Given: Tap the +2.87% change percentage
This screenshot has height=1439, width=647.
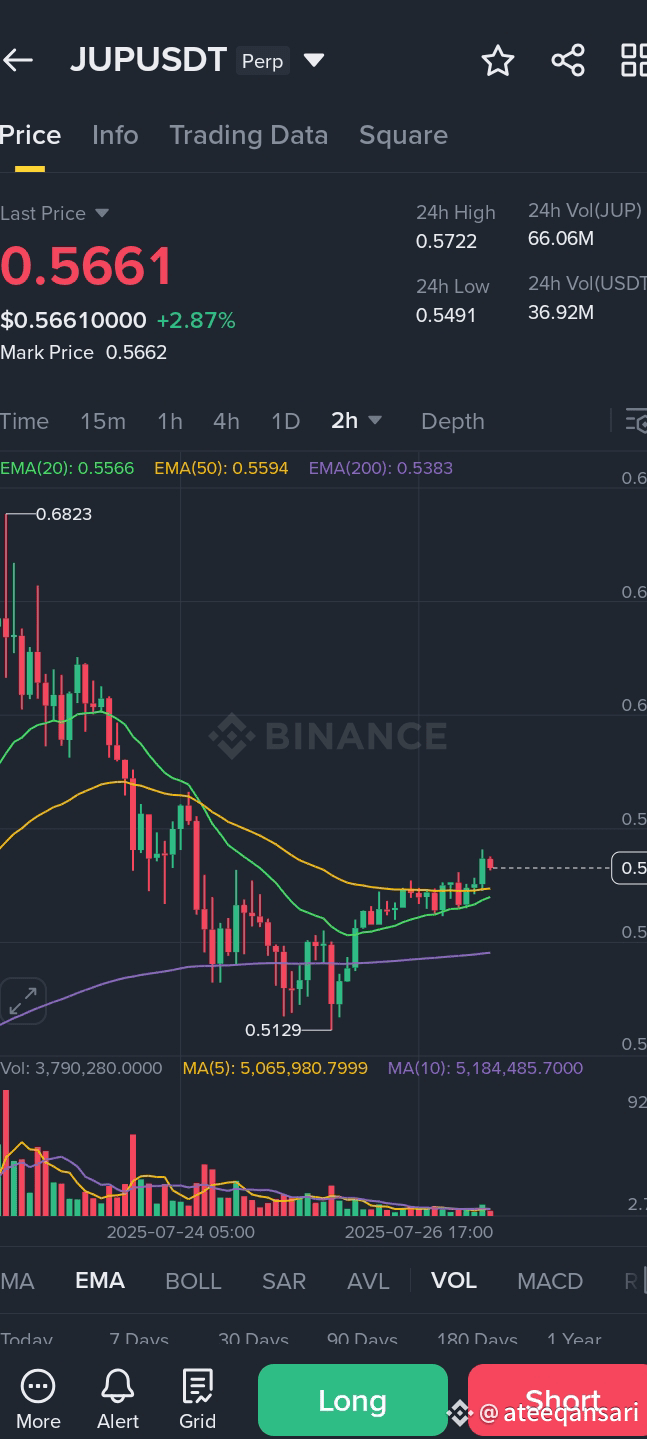Looking at the screenshot, I should 196,320.
